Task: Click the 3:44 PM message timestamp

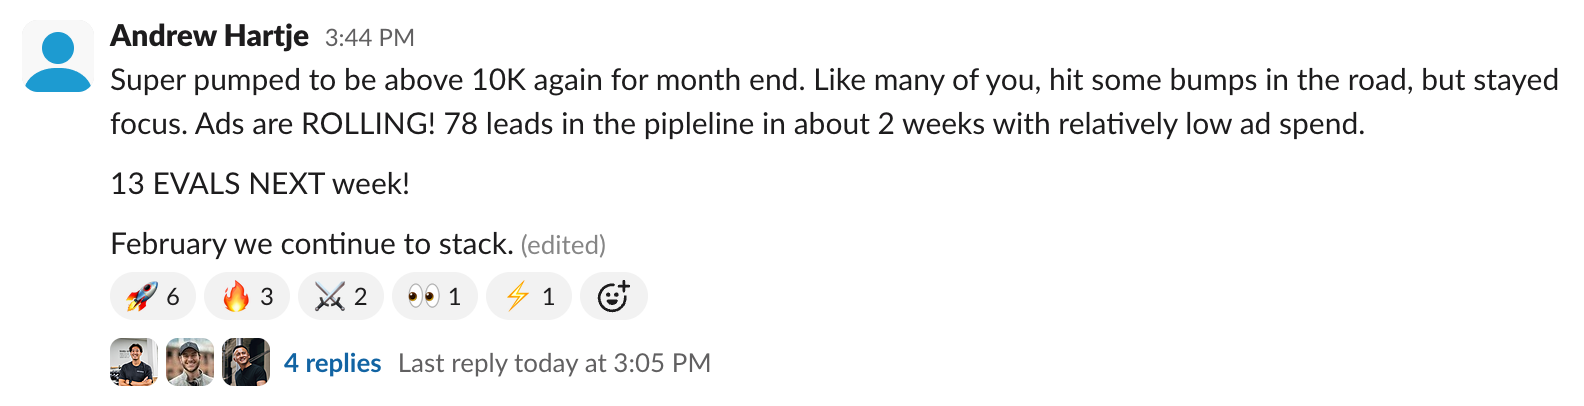Action: pyautogui.click(x=369, y=38)
